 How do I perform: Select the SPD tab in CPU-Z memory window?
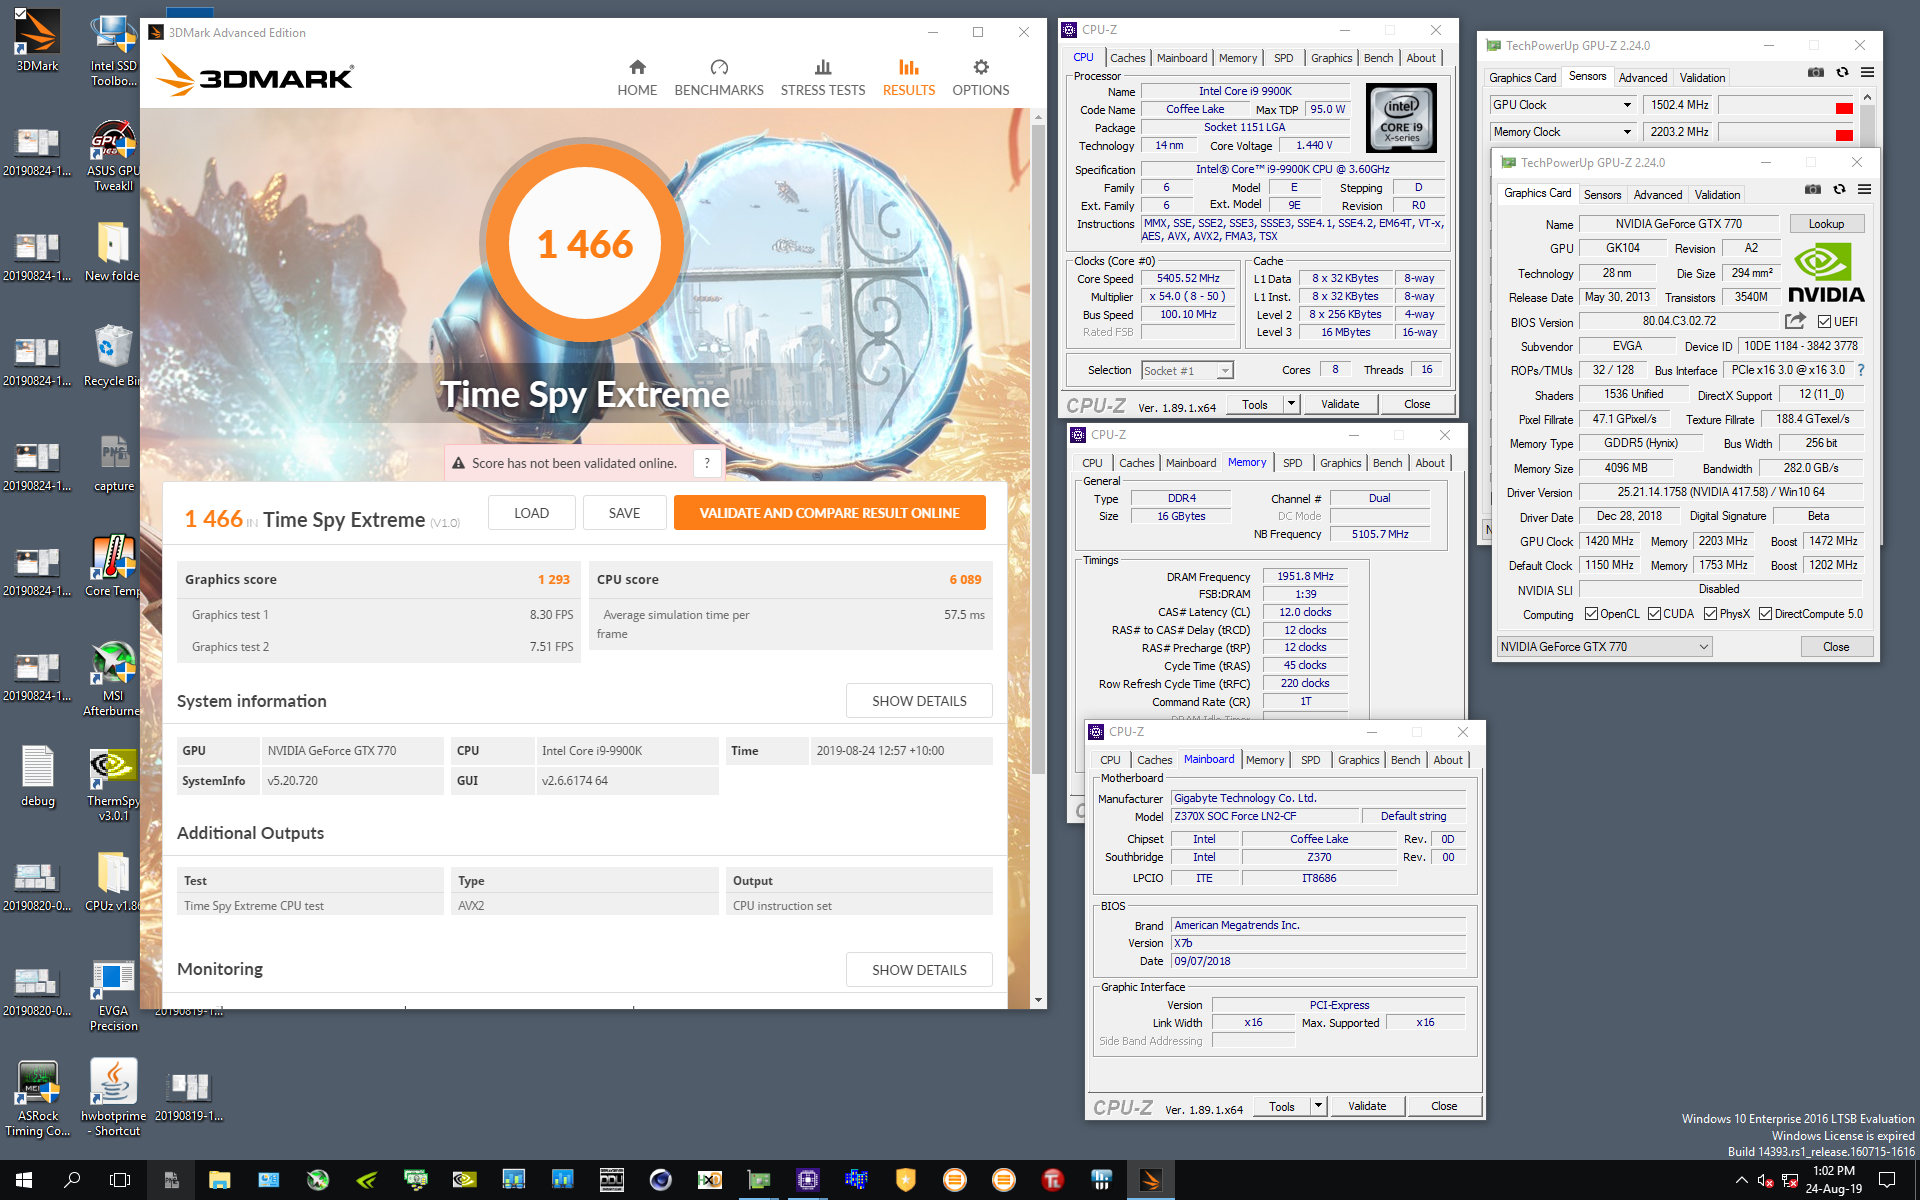(x=1292, y=463)
